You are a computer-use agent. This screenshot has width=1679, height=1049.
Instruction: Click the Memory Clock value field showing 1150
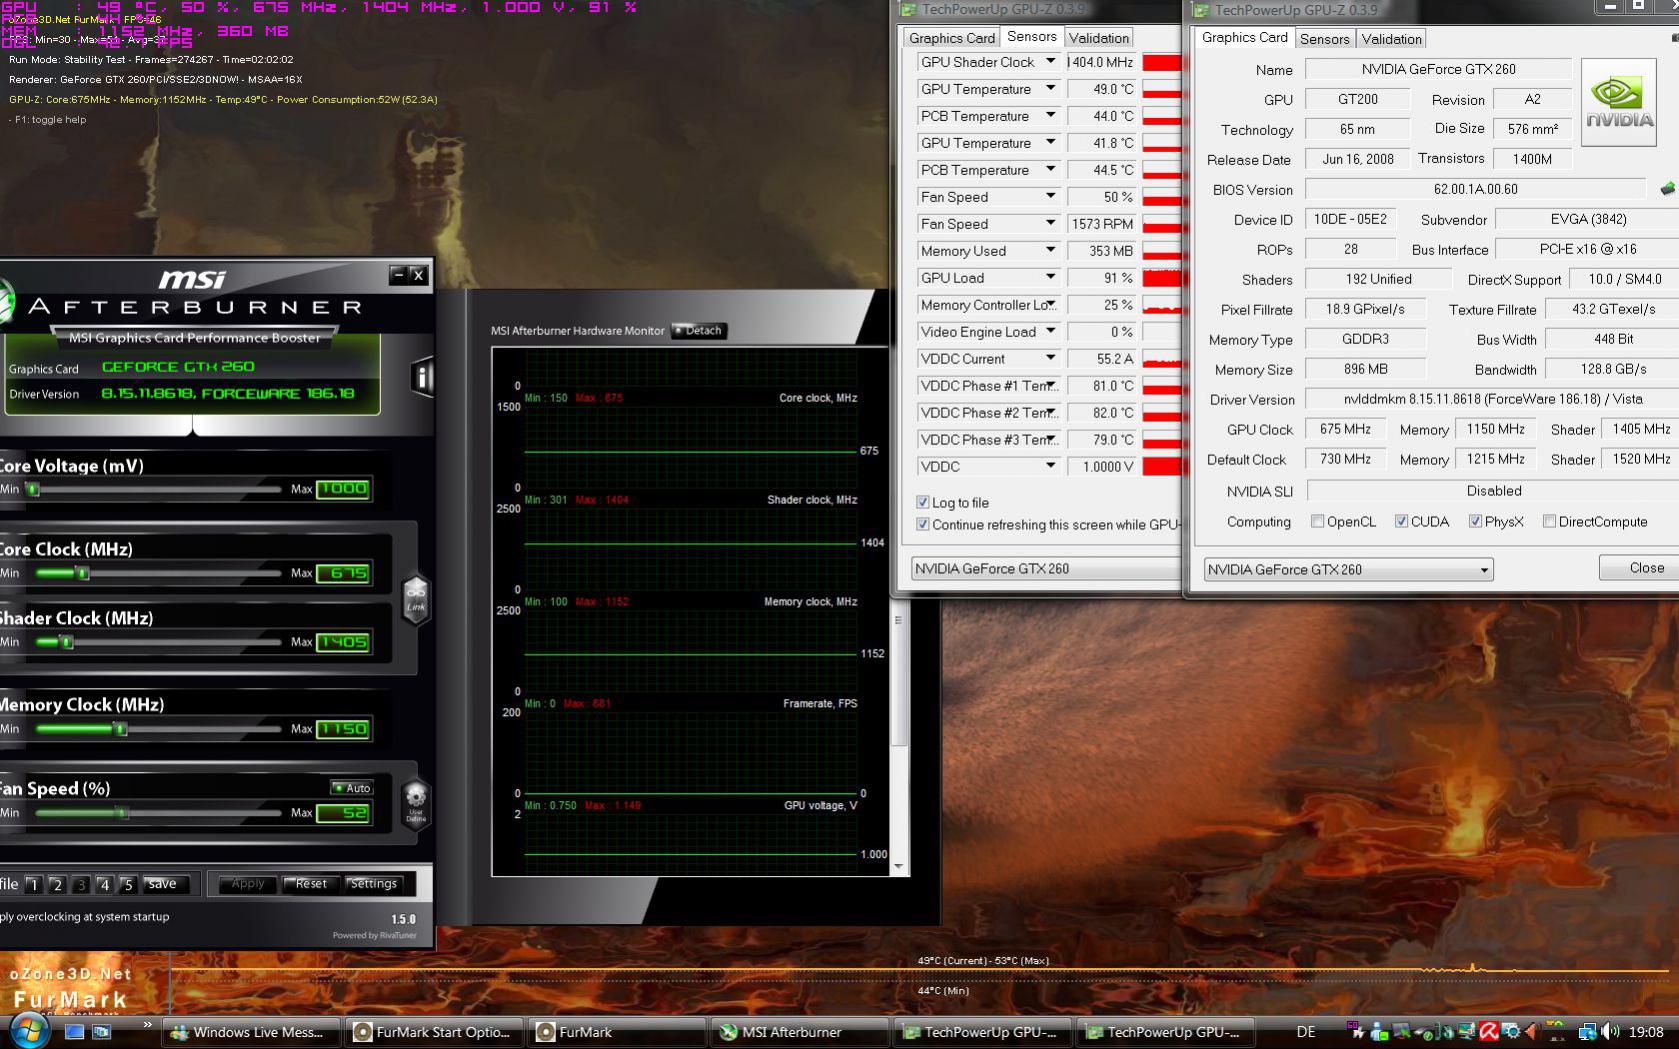(343, 729)
